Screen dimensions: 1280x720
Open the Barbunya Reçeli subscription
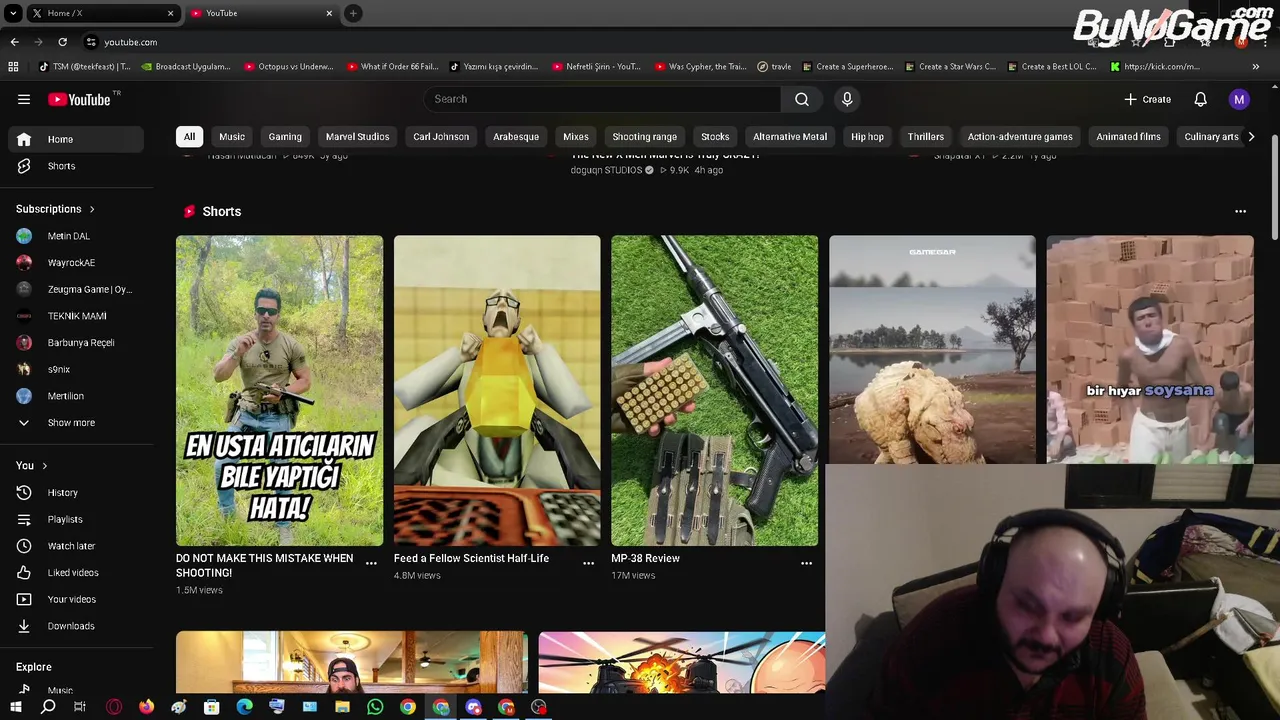[75, 343]
